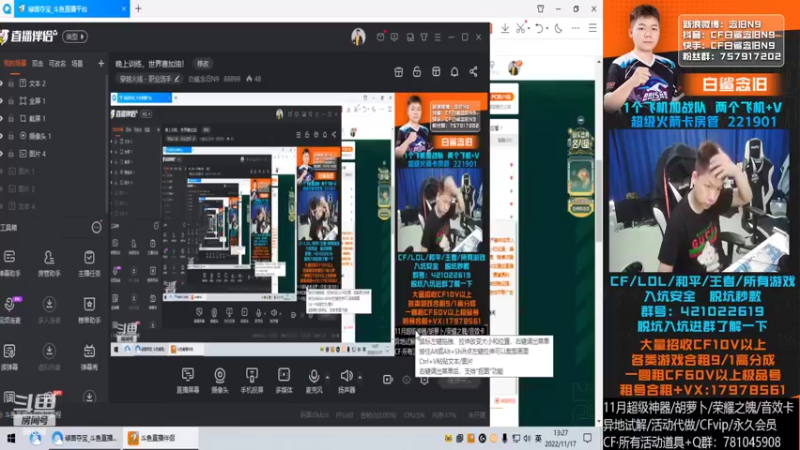Add a new scene with plus
Image resolution: width=800 pixels, height=450 pixels.
[x=101, y=63]
